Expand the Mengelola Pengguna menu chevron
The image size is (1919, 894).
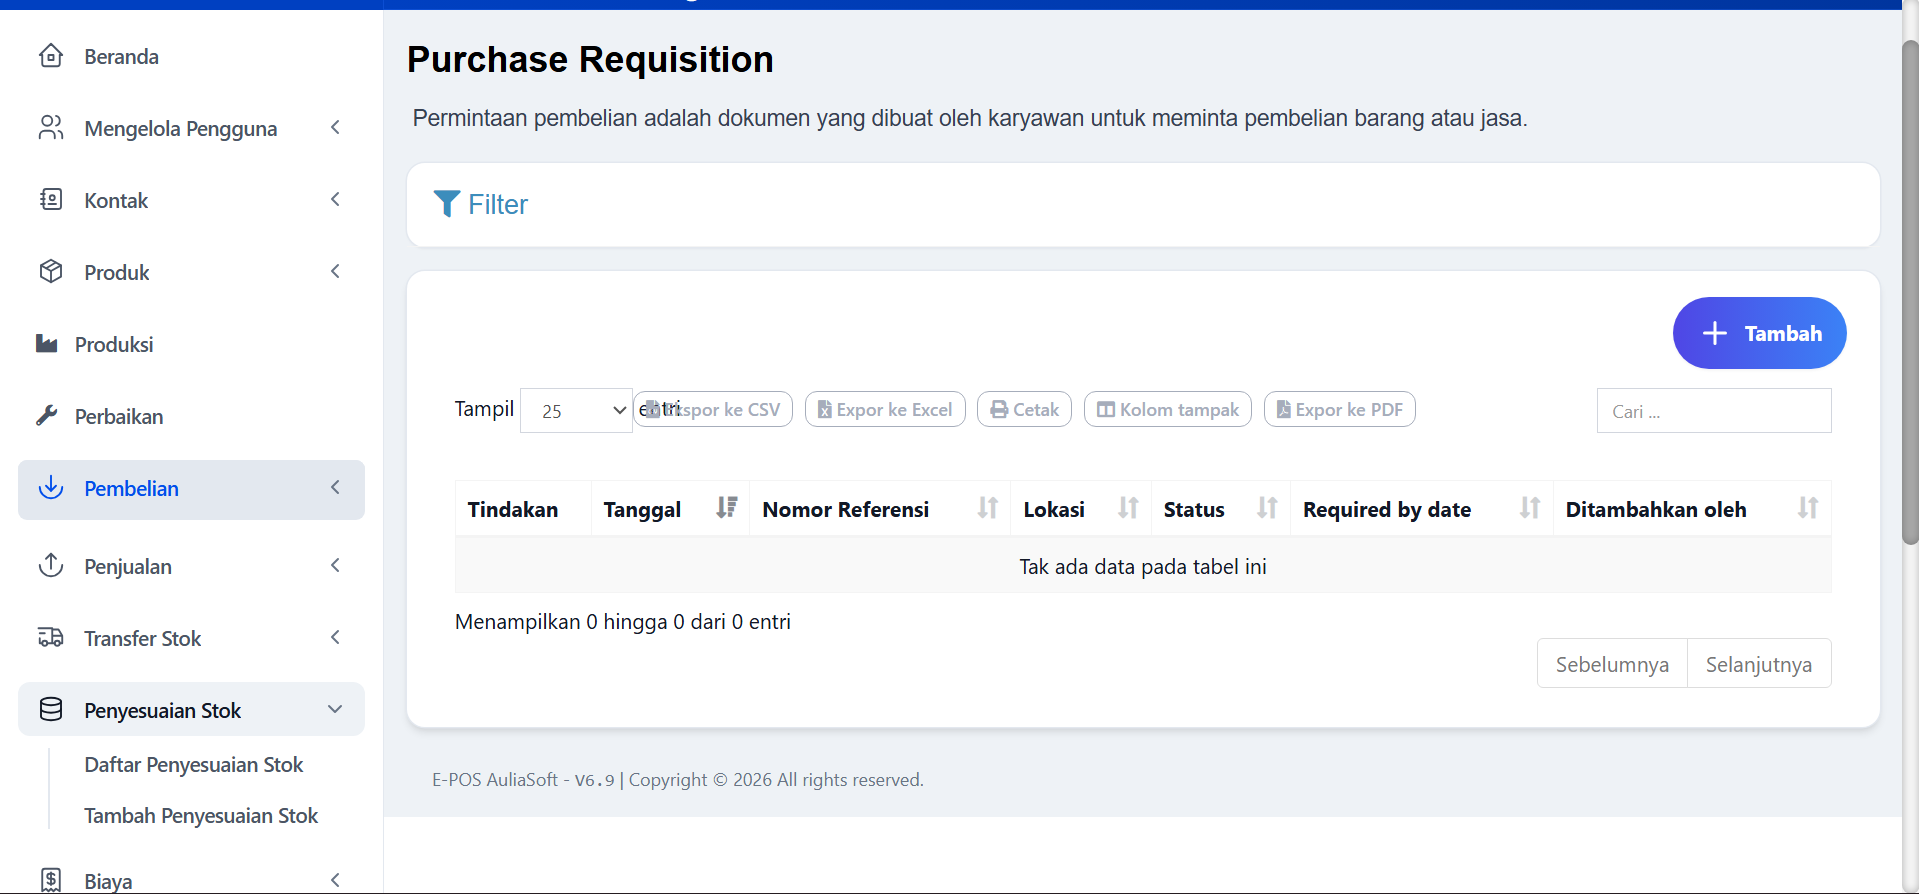(335, 128)
